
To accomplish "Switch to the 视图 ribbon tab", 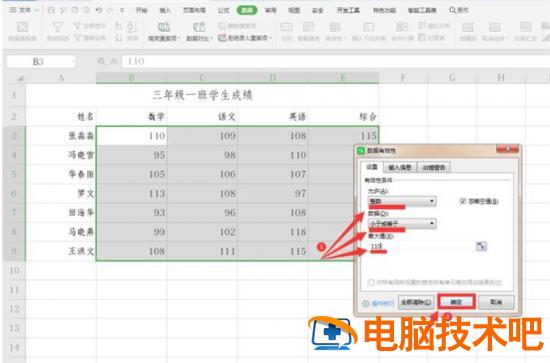I will [x=294, y=10].
